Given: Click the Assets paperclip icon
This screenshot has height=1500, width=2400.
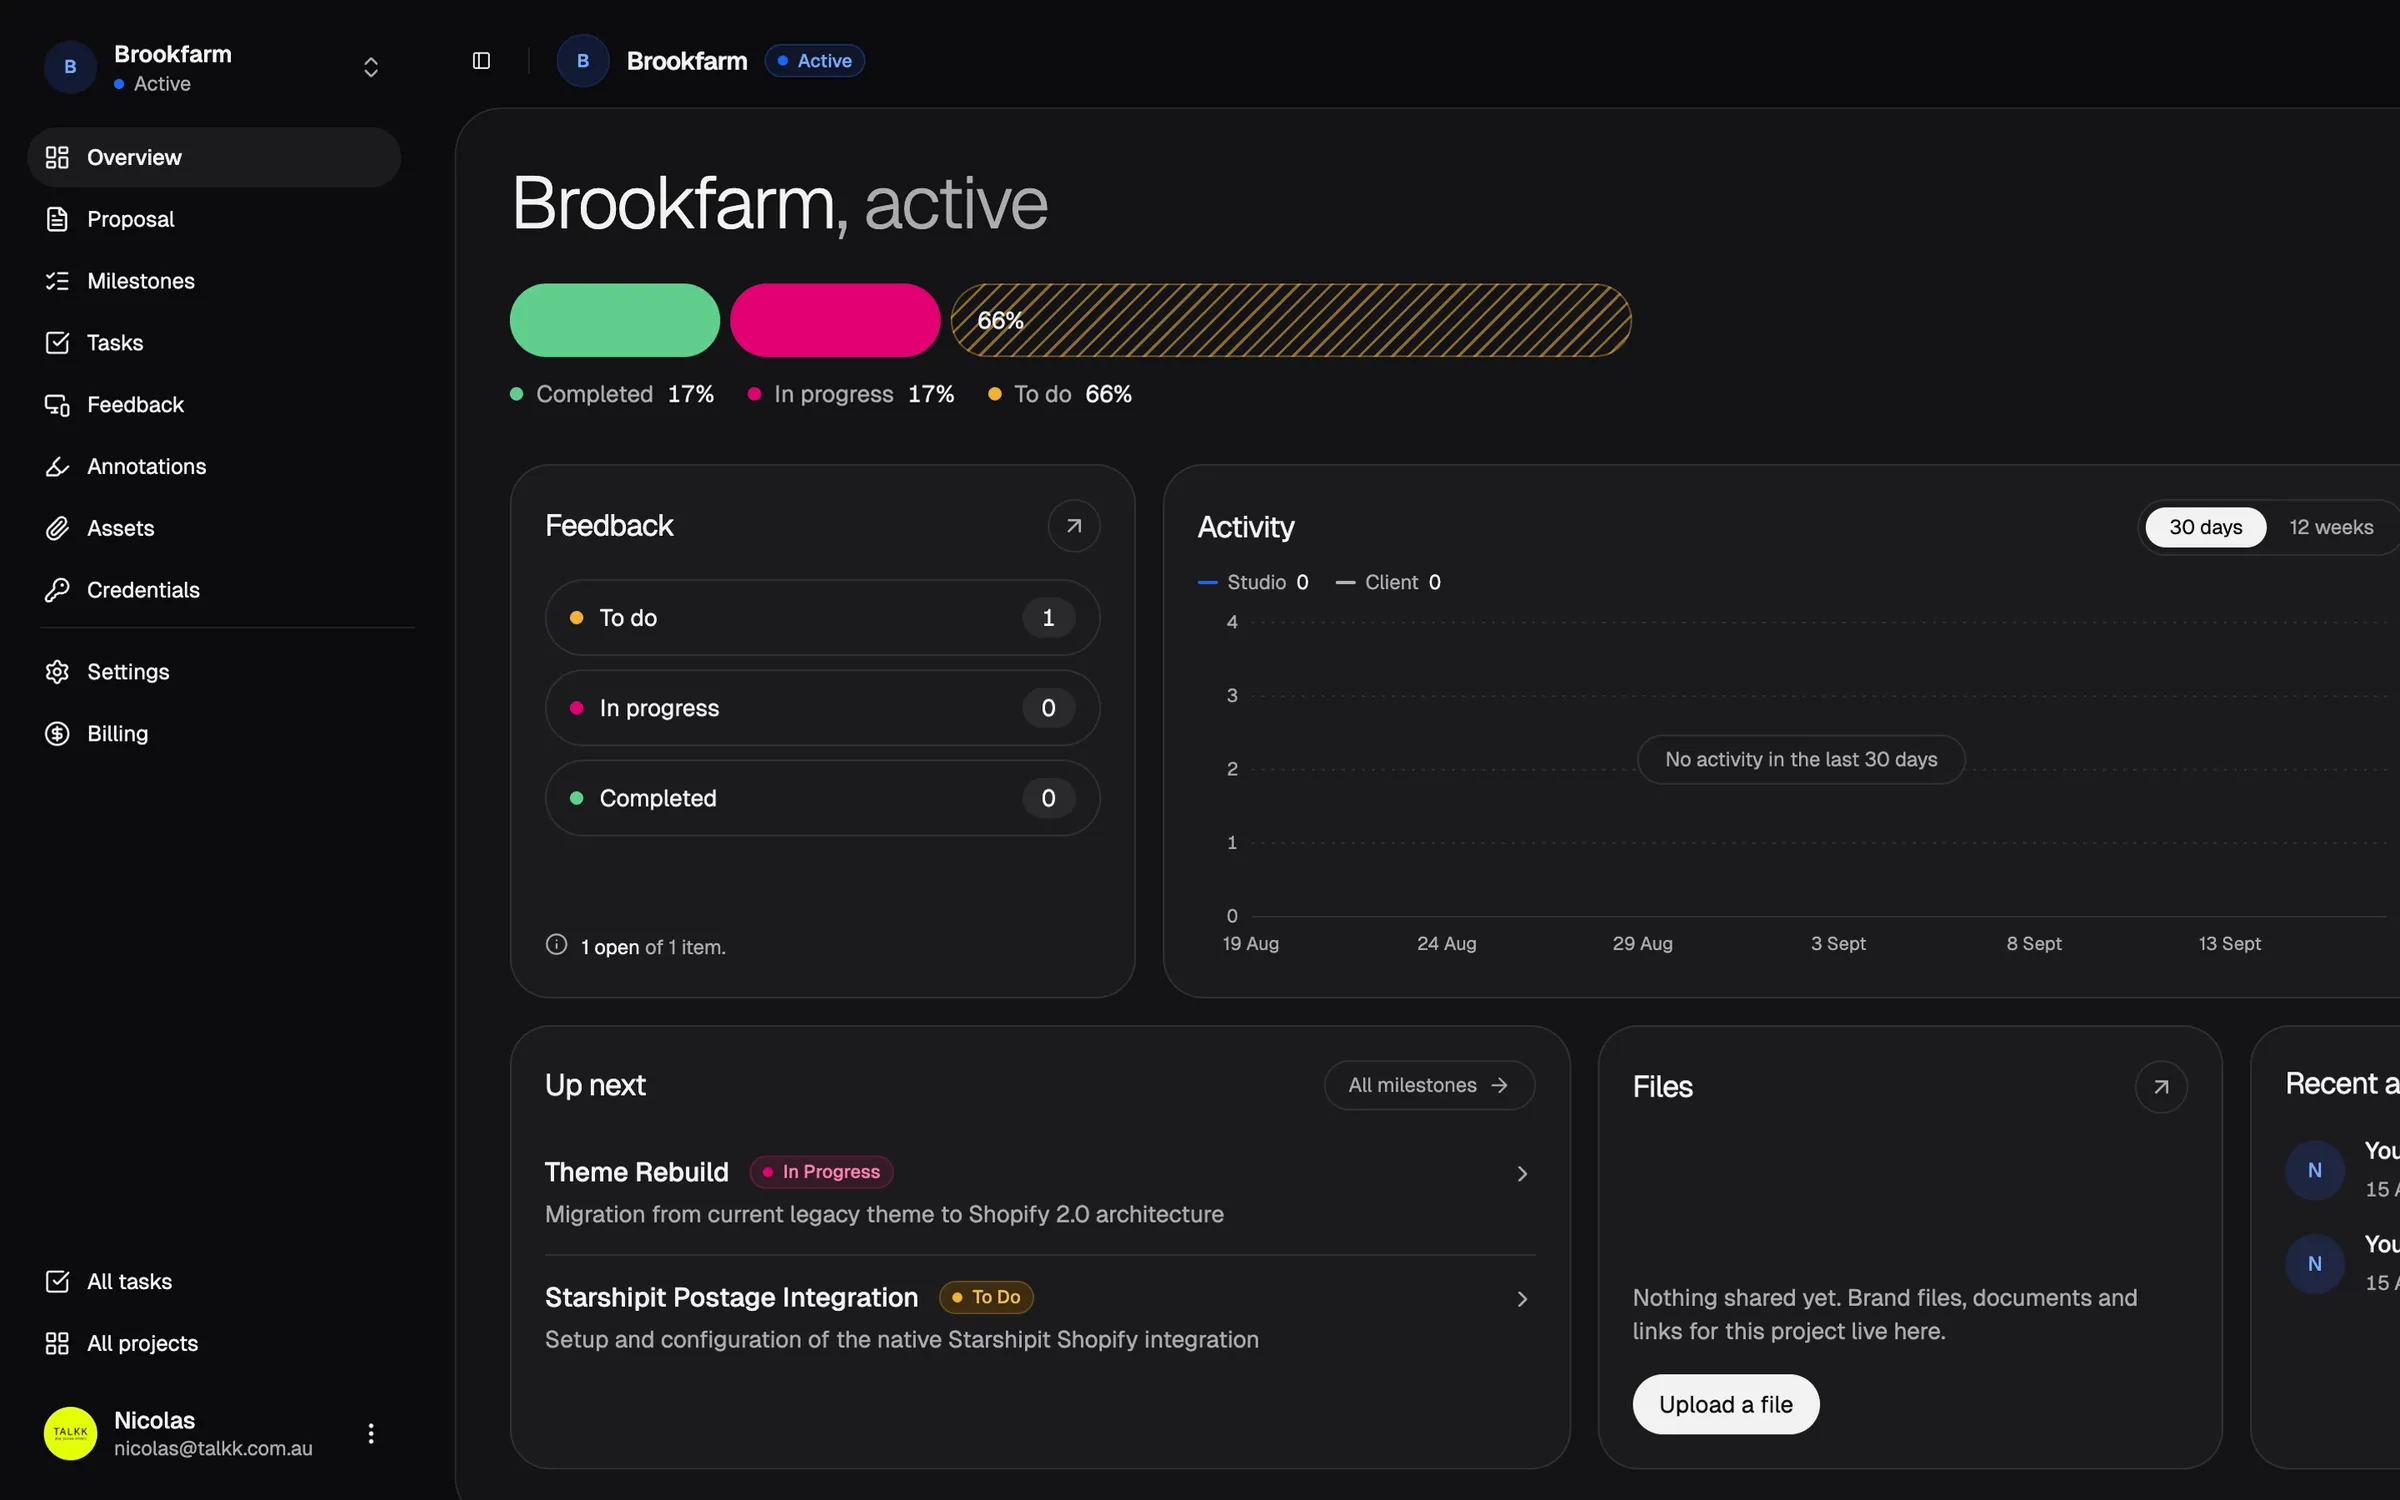Looking at the screenshot, I should click(57, 528).
